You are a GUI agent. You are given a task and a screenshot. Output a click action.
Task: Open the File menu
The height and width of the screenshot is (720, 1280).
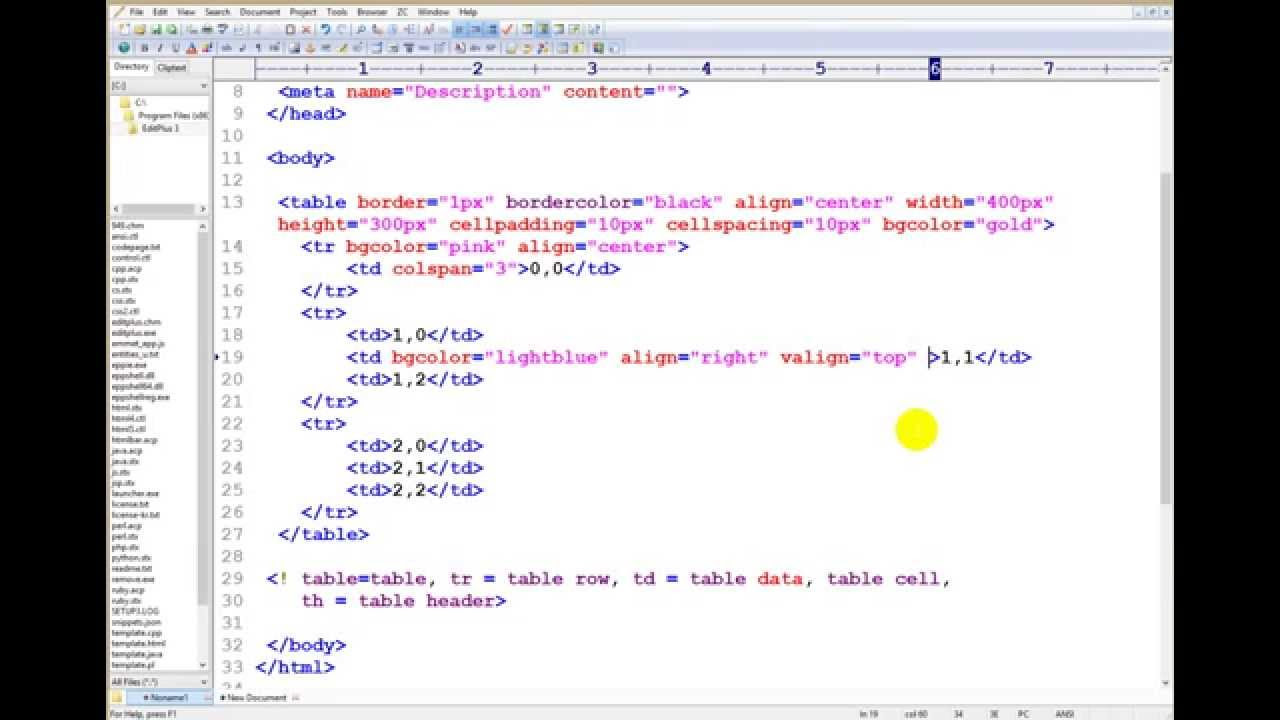click(x=136, y=12)
